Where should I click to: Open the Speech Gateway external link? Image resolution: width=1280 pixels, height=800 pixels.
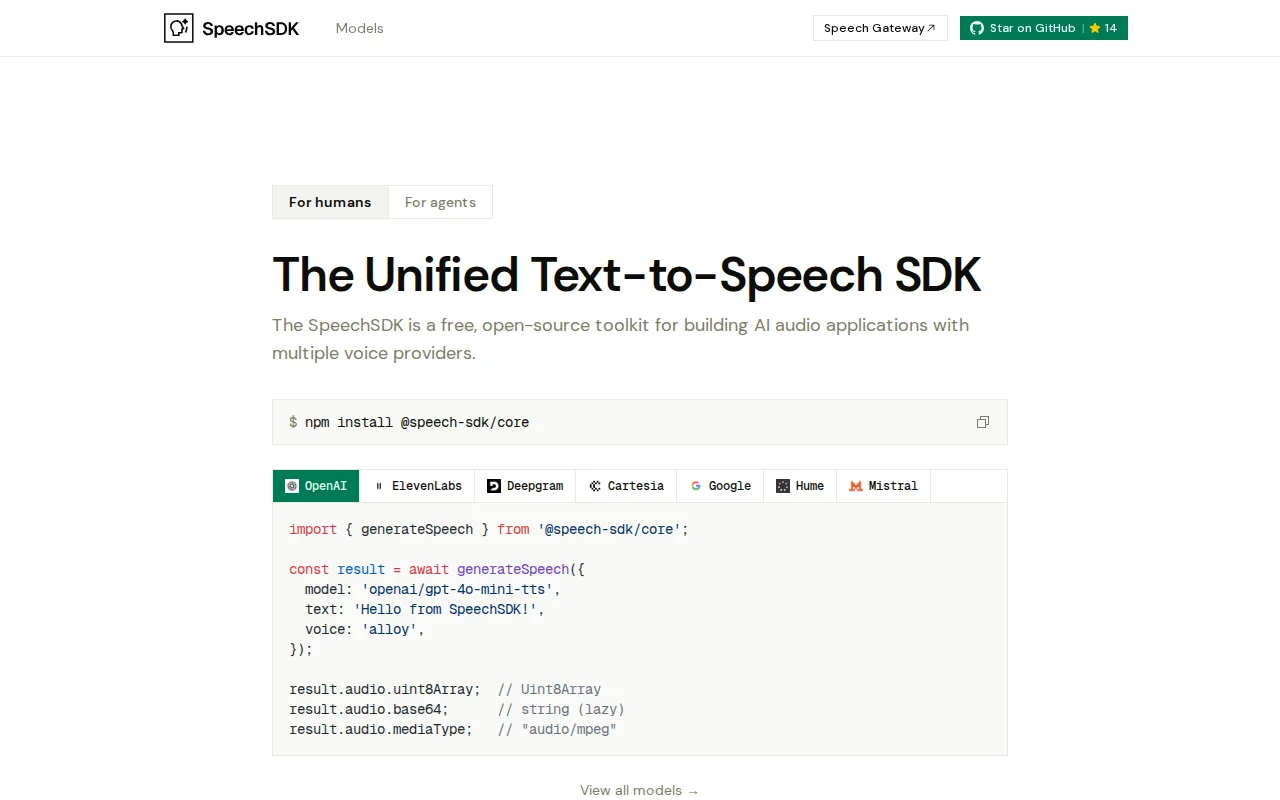(x=880, y=28)
